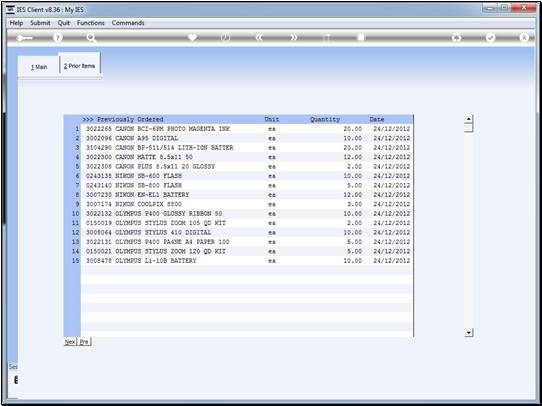542x406 pixels.
Task: Select row OLYMPUS STYLUS 410 DIGITAL
Action: tap(247, 232)
